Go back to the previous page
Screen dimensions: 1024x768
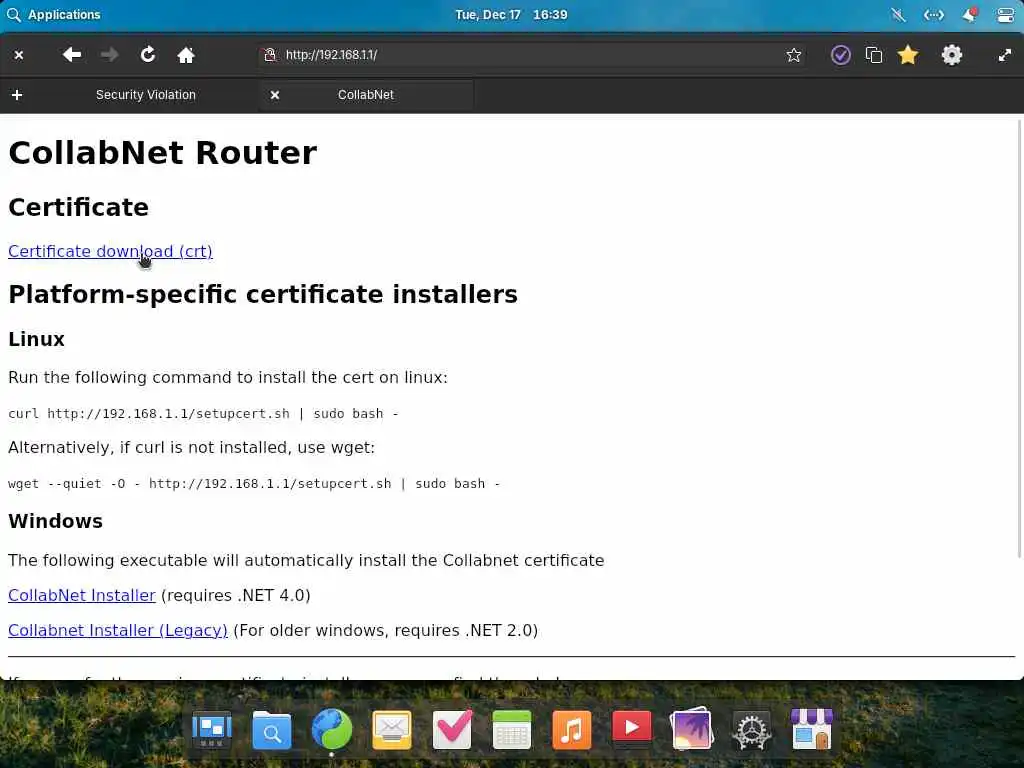click(x=72, y=55)
